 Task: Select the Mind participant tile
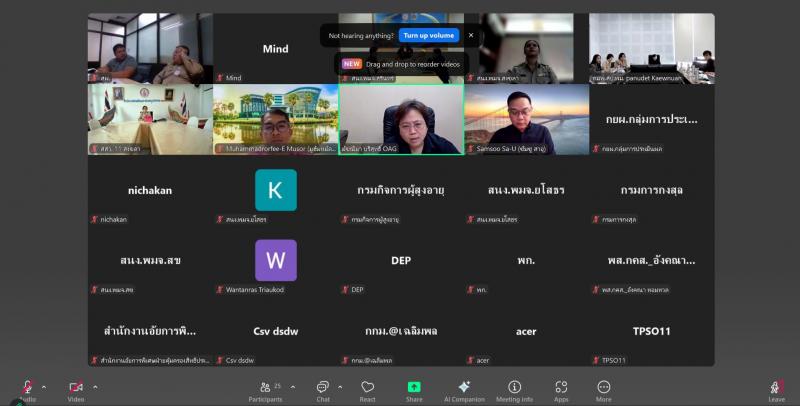(276, 48)
